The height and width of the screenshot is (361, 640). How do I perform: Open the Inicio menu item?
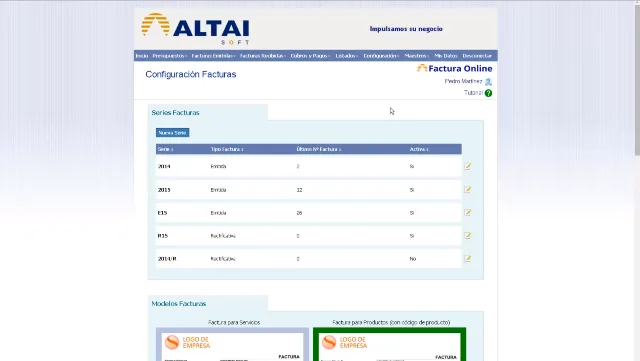(x=142, y=56)
